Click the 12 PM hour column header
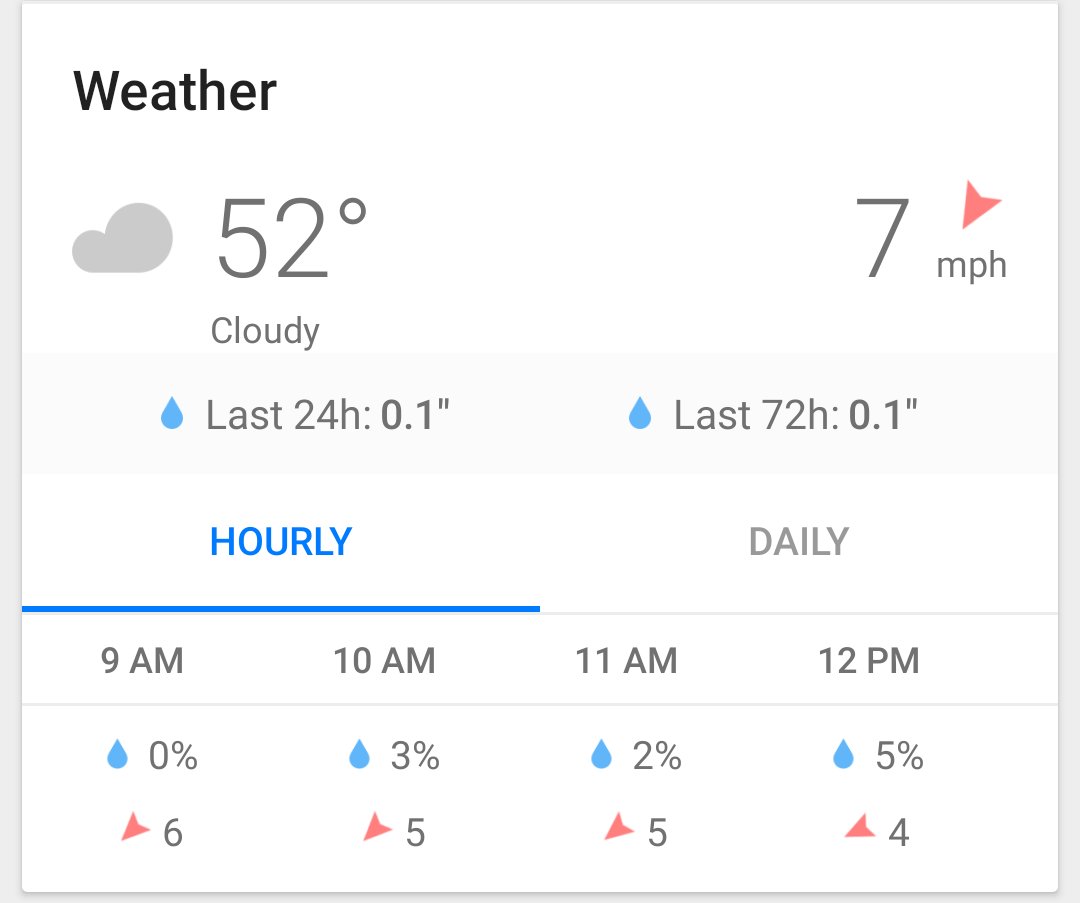 point(869,661)
